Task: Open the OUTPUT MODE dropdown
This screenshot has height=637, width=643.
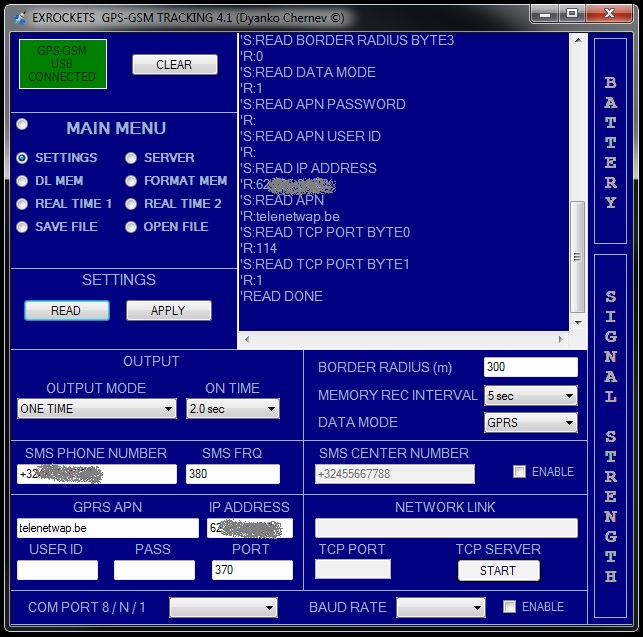Action: tap(97, 409)
